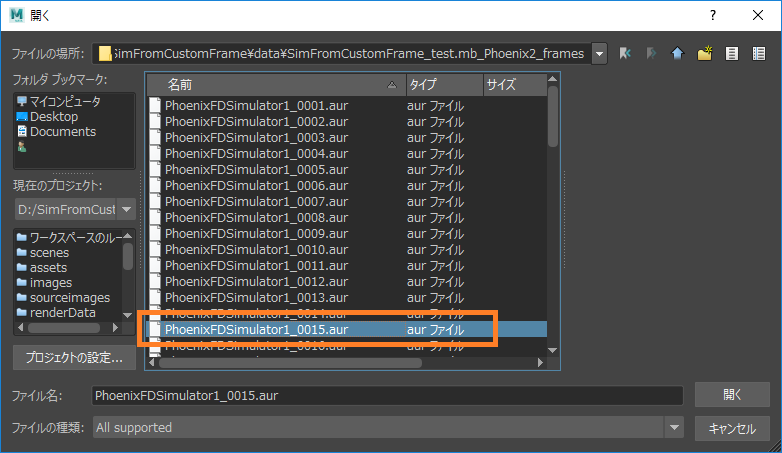Open the scenes project folder
The width and height of the screenshot is (782, 453).
pyautogui.click(x=42, y=252)
